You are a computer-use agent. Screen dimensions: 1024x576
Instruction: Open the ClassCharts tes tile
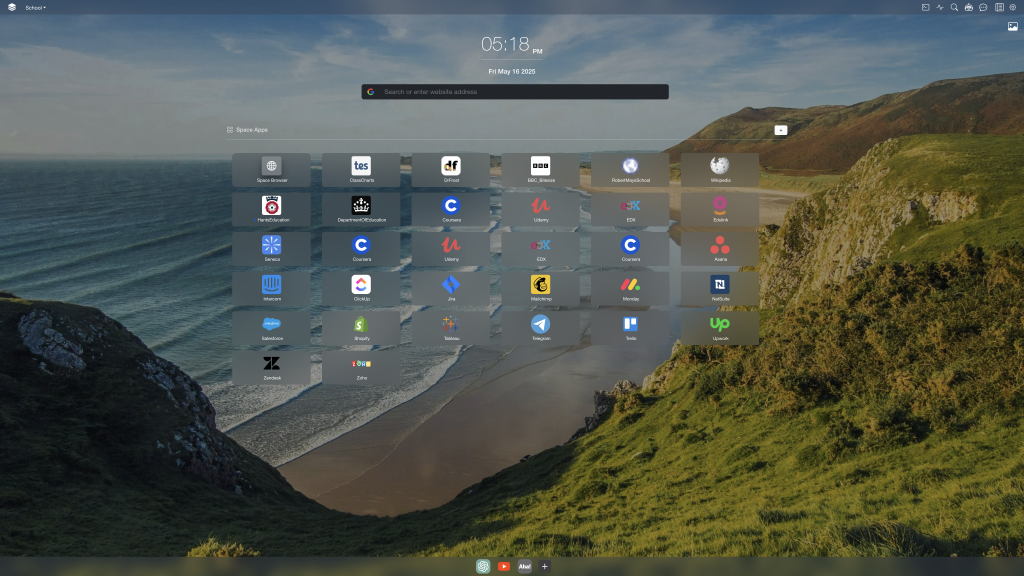361,170
